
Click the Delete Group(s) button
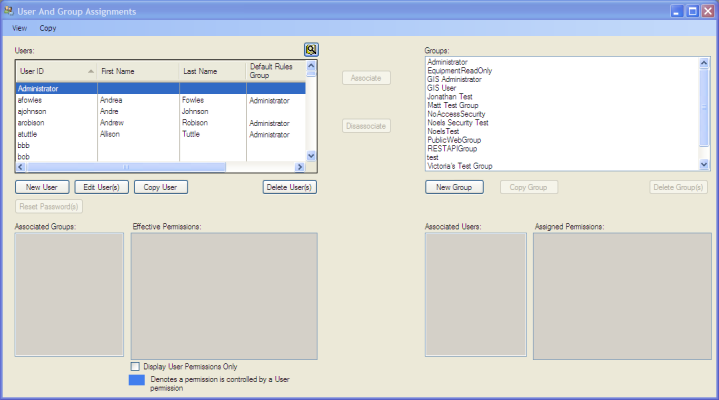tap(678, 187)
